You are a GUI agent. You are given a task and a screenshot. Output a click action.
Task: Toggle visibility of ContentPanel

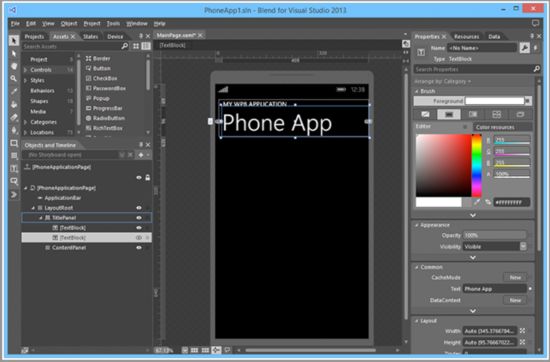click(x=139, y=248)
